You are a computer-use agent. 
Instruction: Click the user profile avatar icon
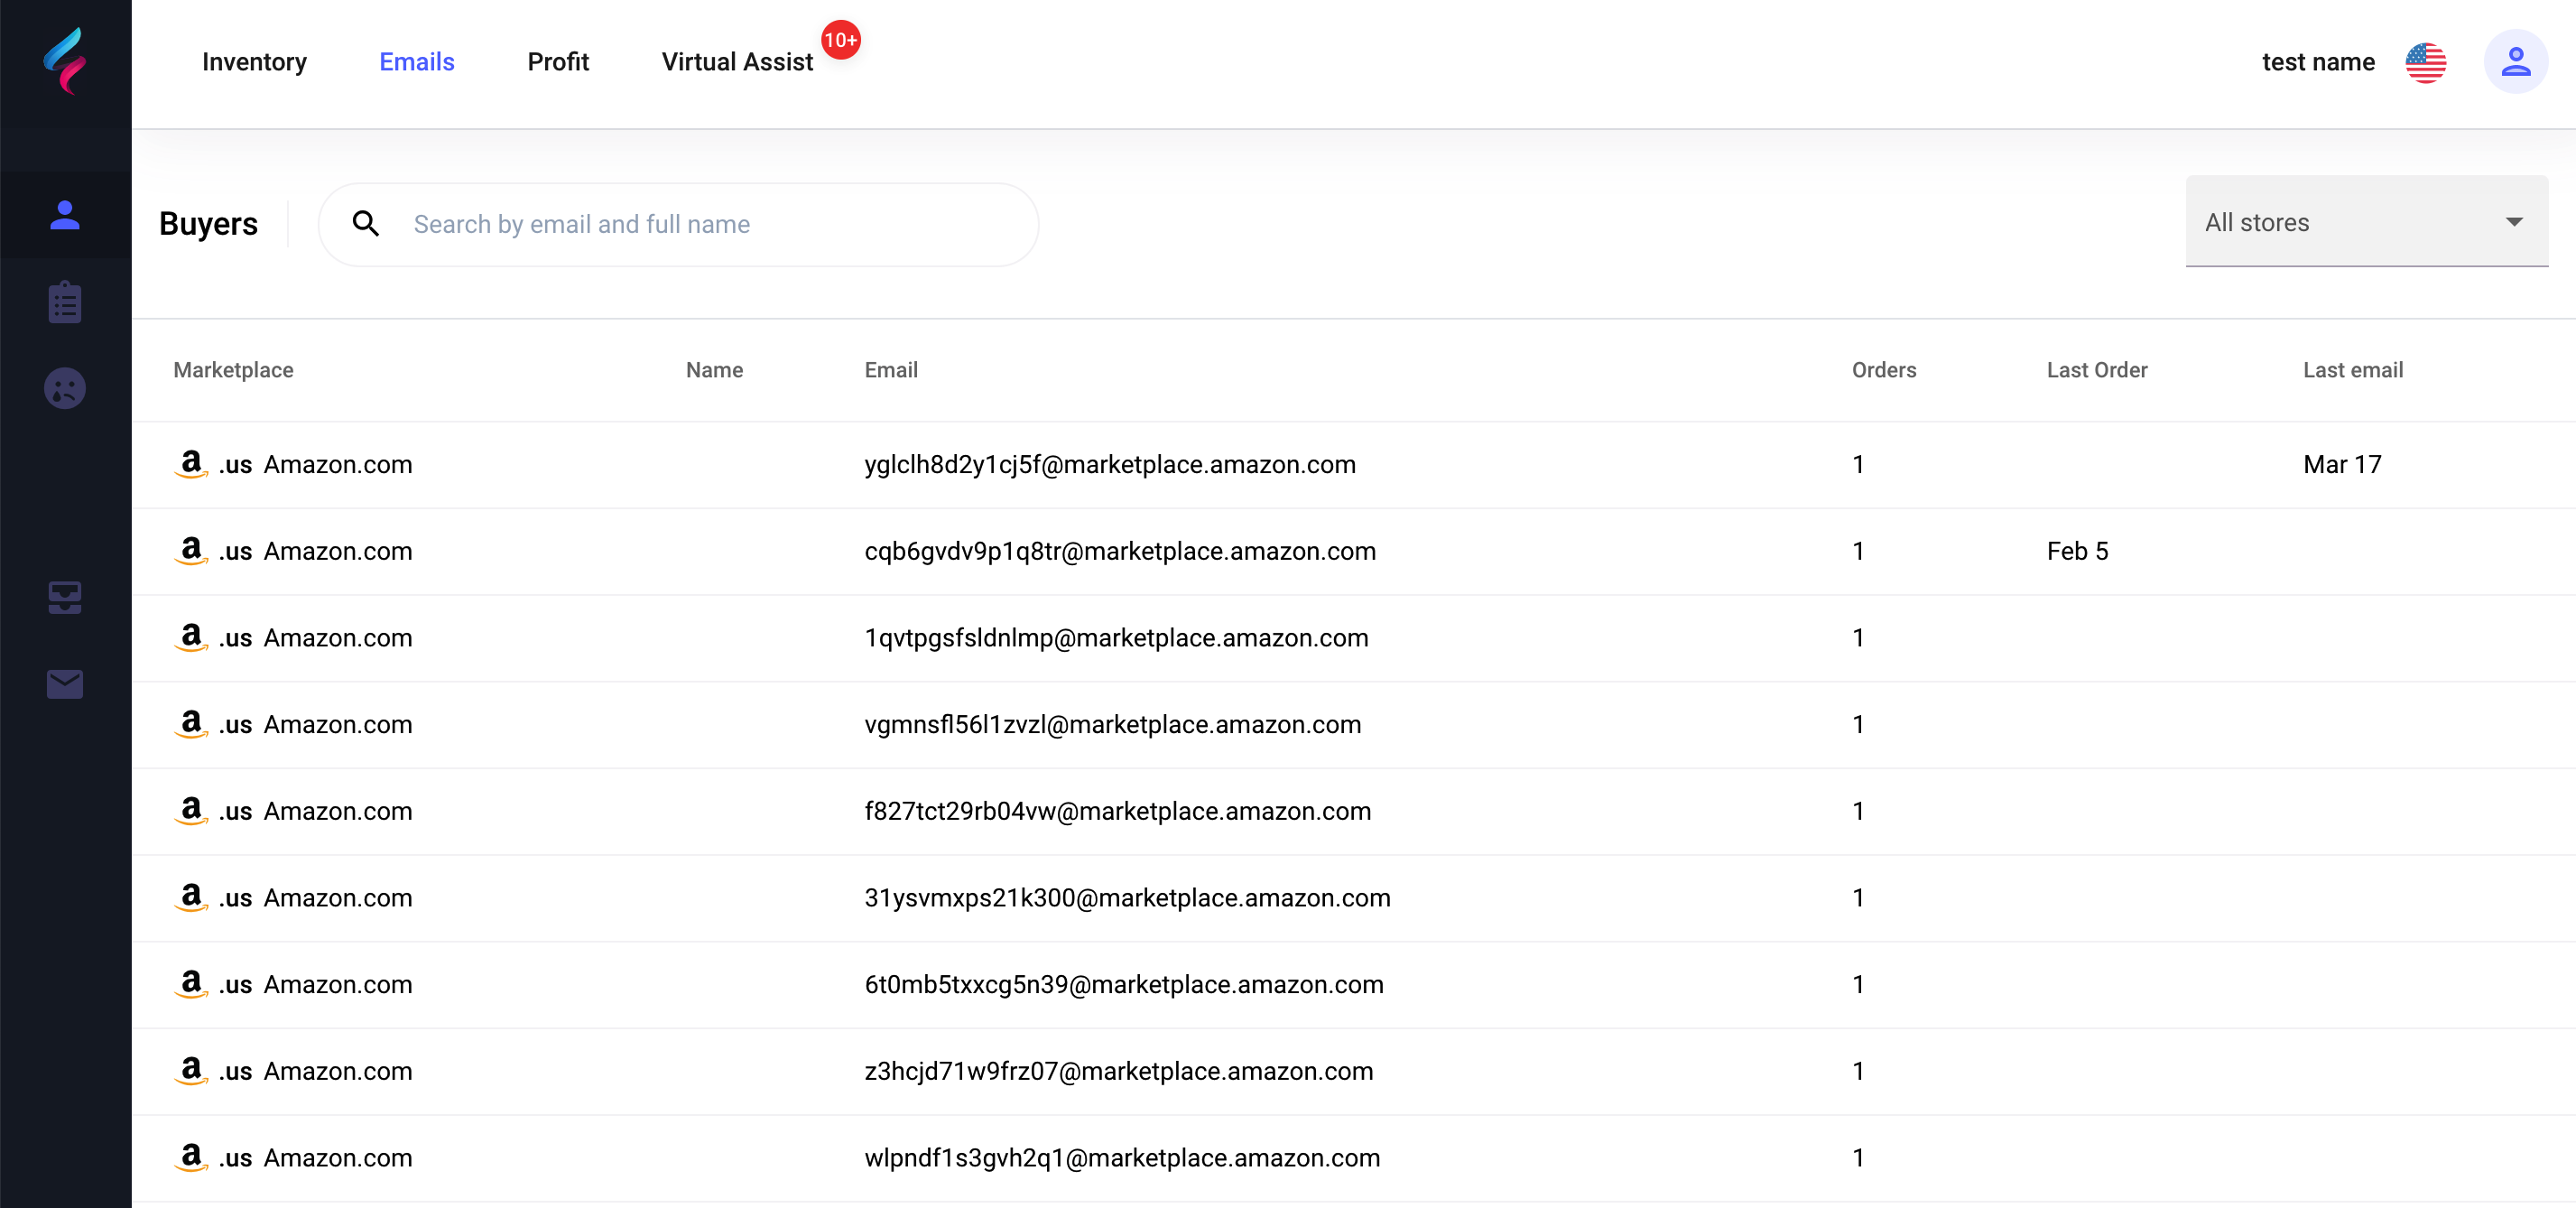(x=2515, y=62)
